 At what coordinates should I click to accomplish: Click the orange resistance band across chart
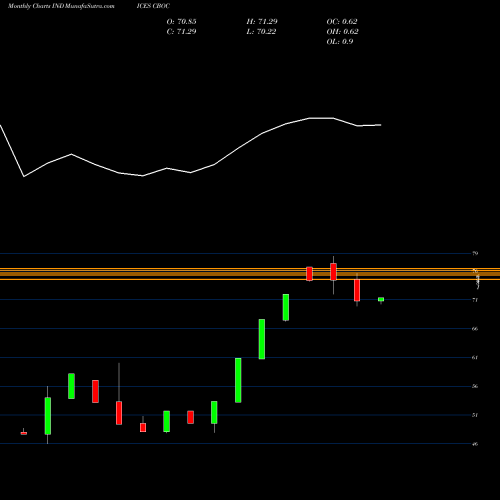click(250, 274)
